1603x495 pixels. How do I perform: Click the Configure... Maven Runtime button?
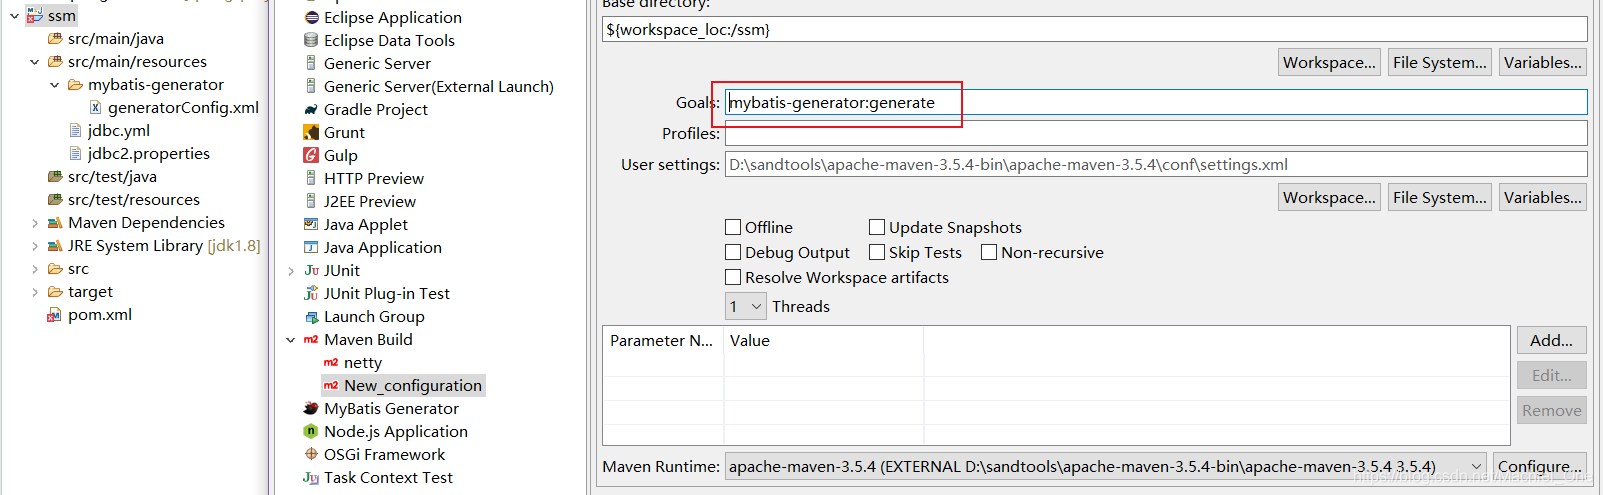coord(1540,466)
